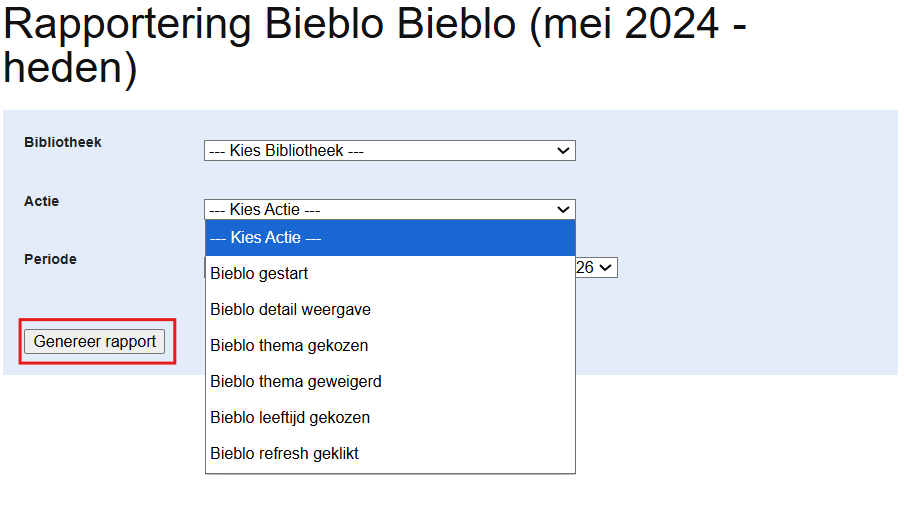Pick the 'Bieblo refresh geklikt' option
This screenshot has width=913, height=532.
tap(284, 454)
